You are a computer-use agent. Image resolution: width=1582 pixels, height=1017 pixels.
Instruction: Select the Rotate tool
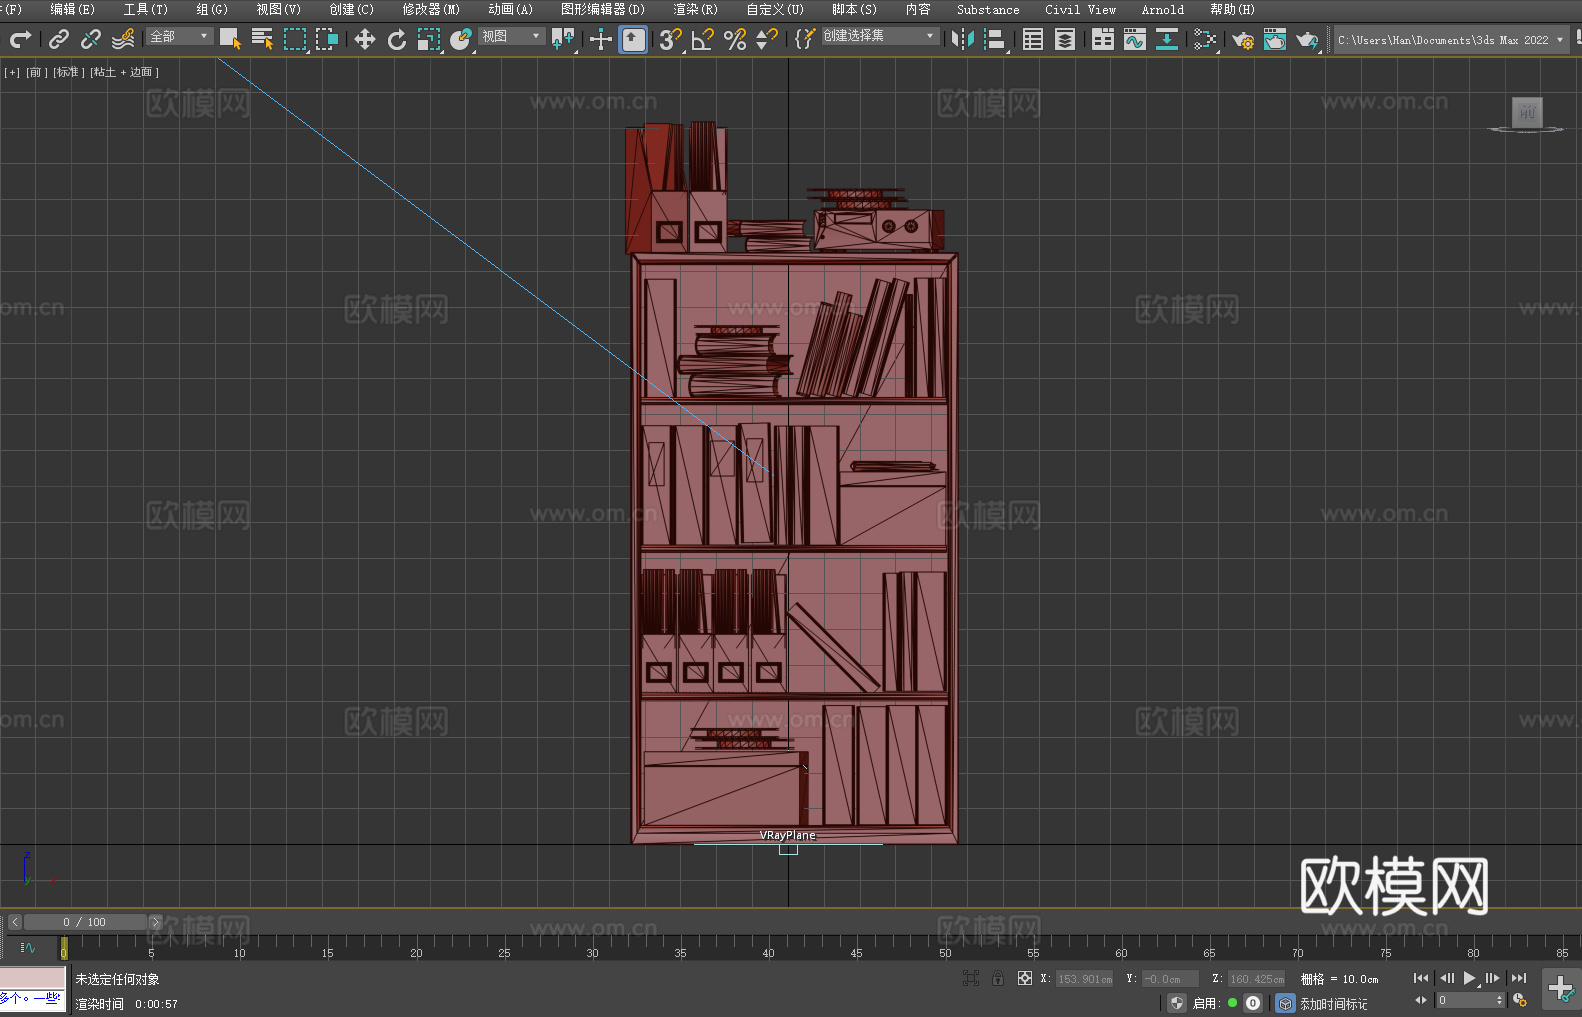point(397,39)
